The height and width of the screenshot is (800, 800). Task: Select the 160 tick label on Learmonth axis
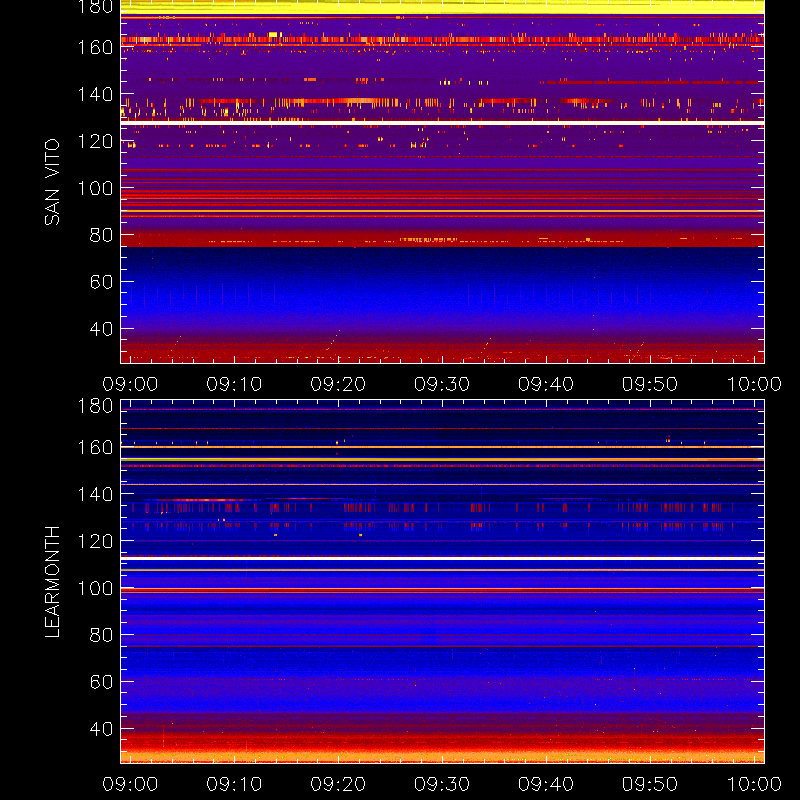(x=95, y=447)
